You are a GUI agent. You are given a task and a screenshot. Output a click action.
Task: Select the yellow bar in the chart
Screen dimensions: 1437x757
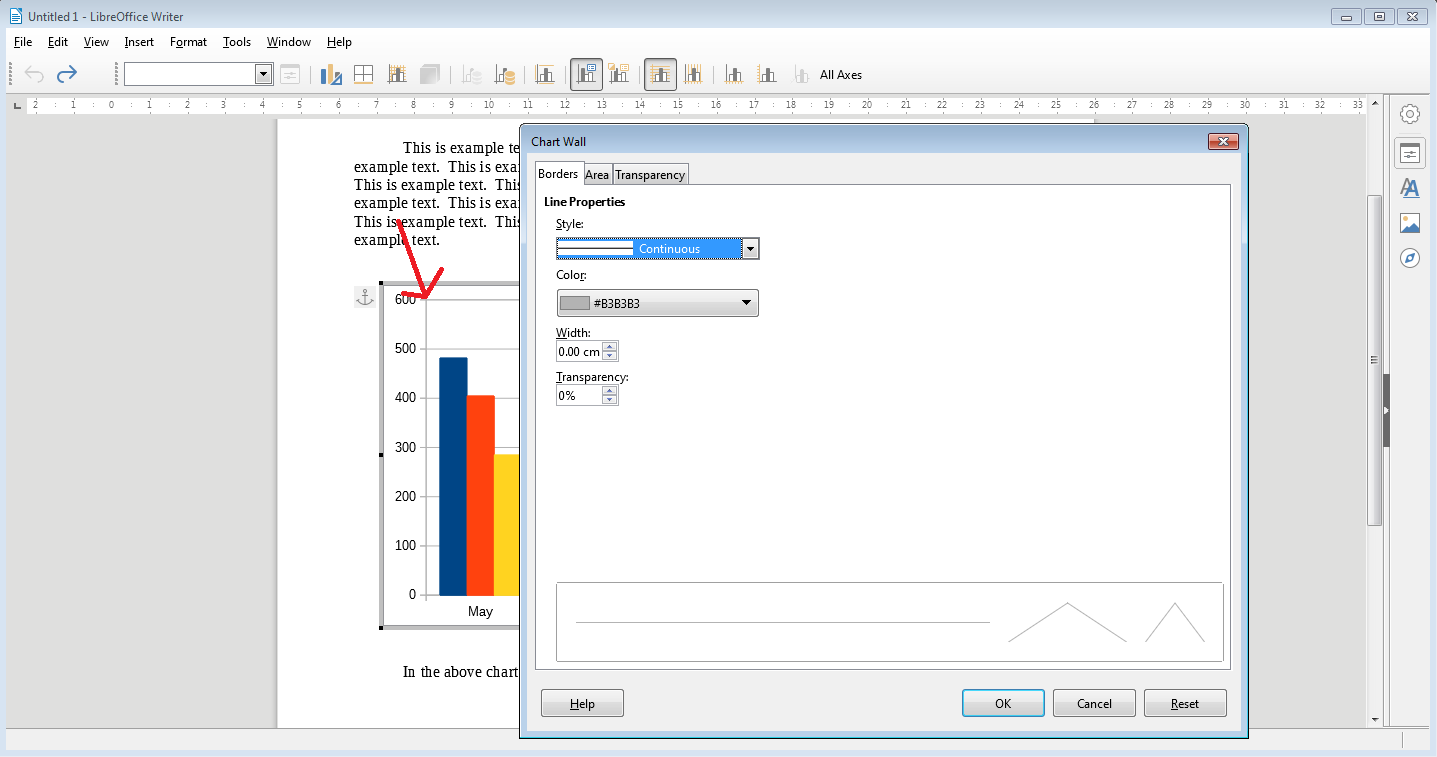(x=506, y=525)
